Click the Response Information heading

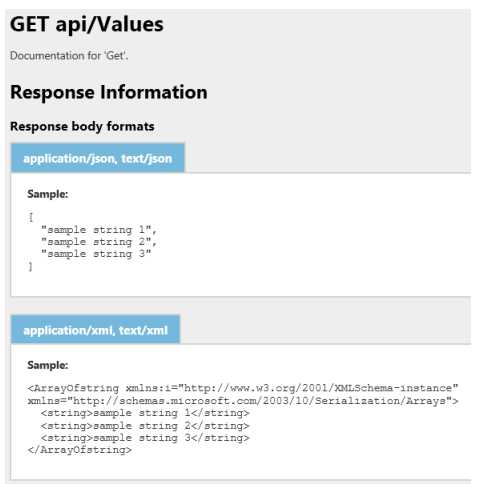(109, 92)
